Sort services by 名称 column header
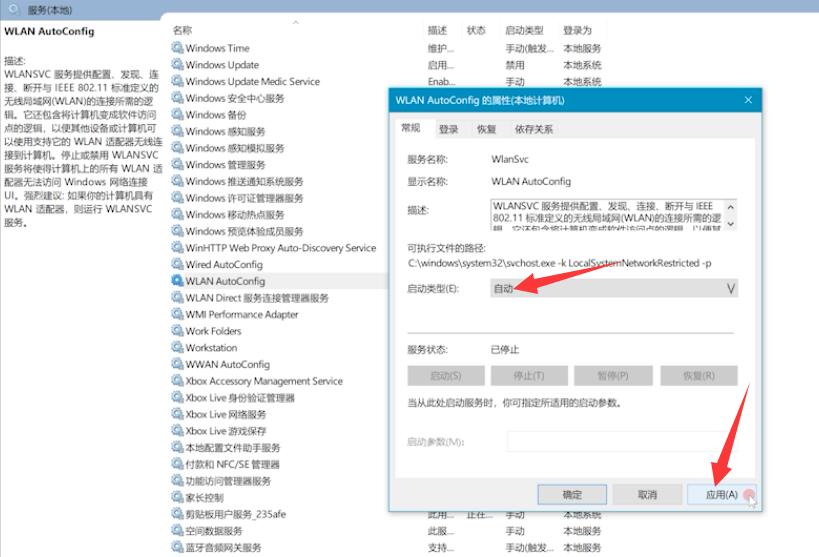This screenshot has width=819, height=557. tap(183, 30)
